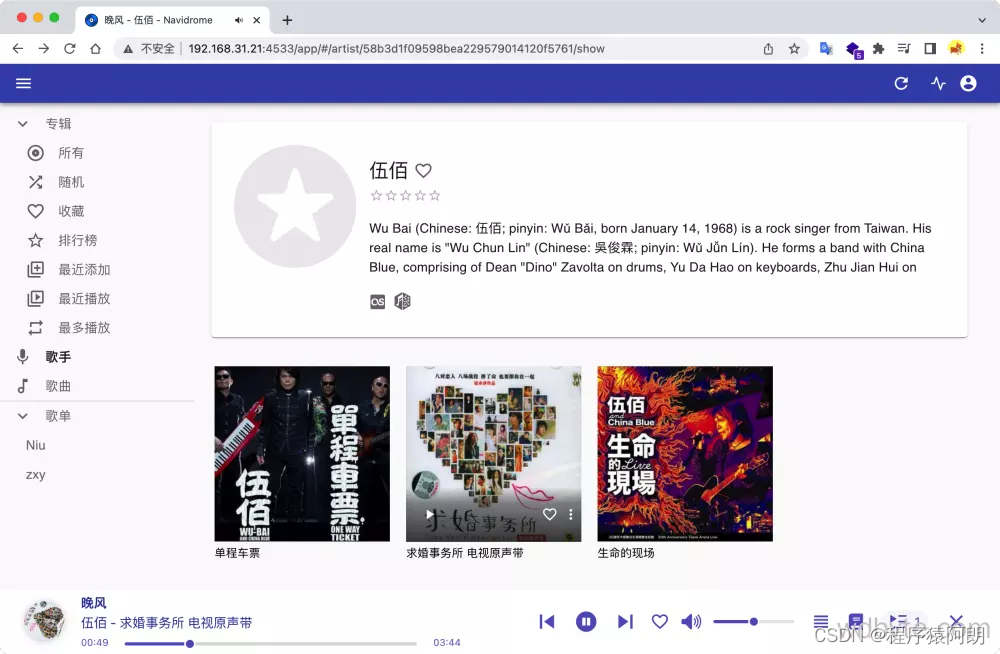Click the browser address bar URL
Viewport: 1000px width, 654px height.
(x=396, y=48)
